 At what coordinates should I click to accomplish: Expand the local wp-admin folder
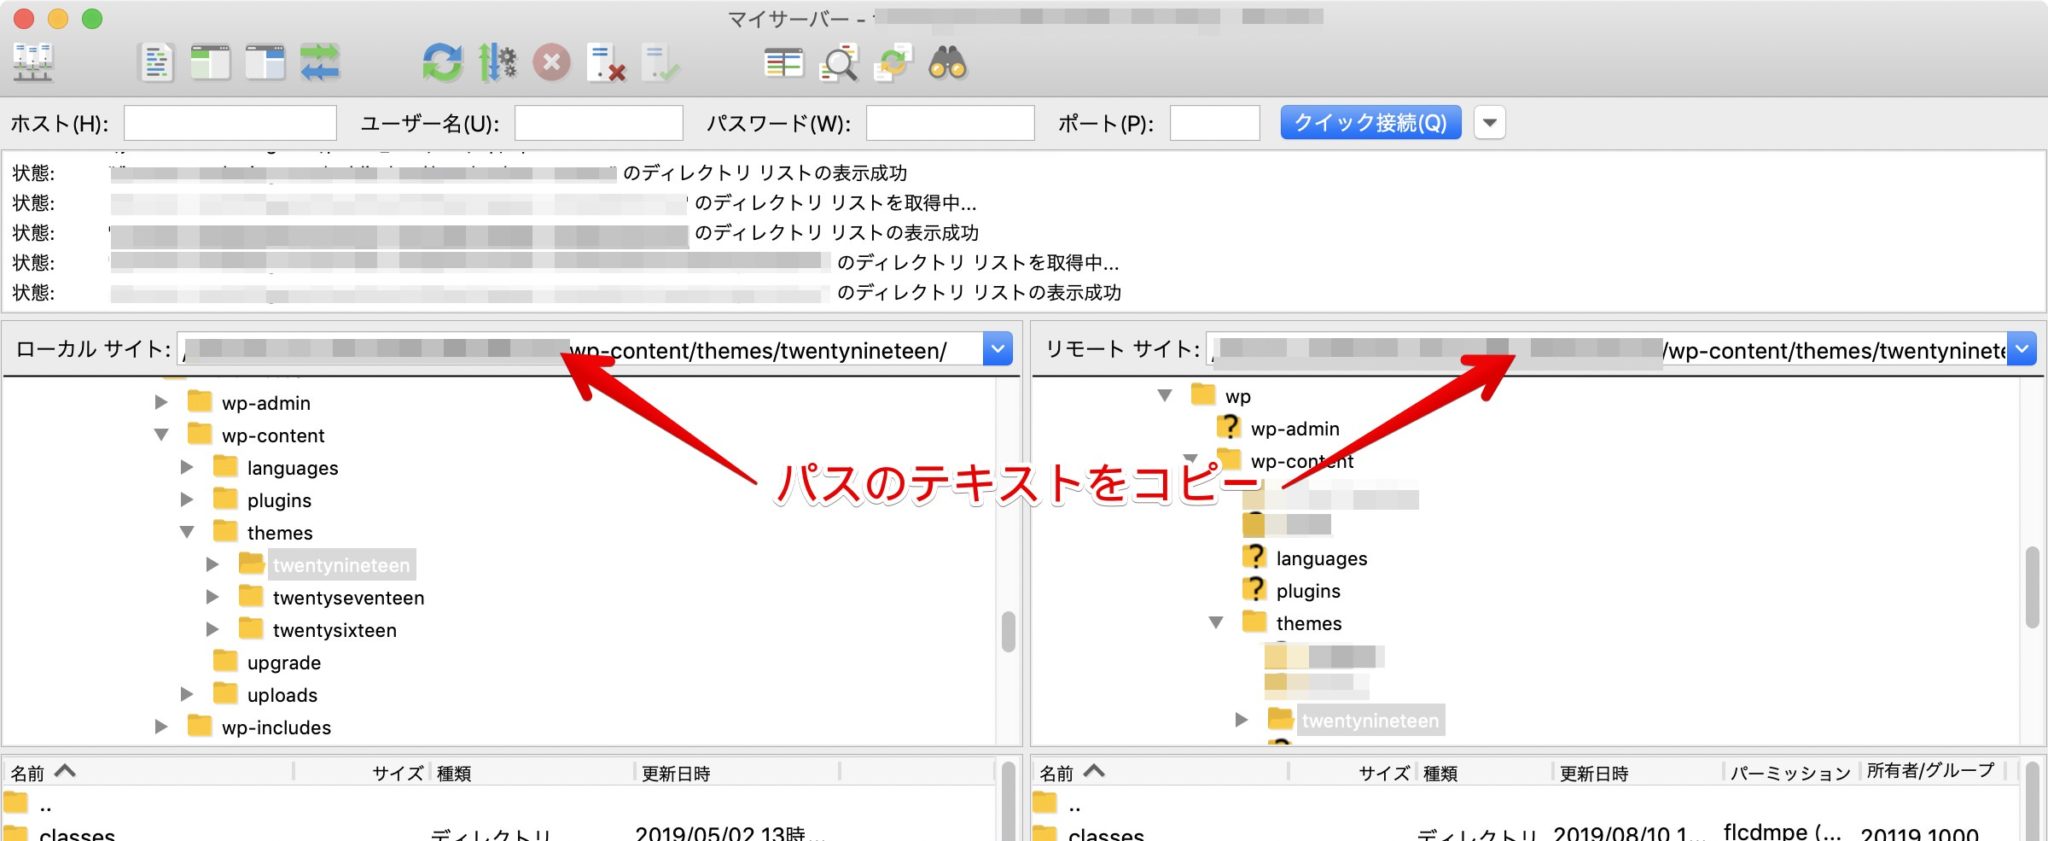pos(161,402)
